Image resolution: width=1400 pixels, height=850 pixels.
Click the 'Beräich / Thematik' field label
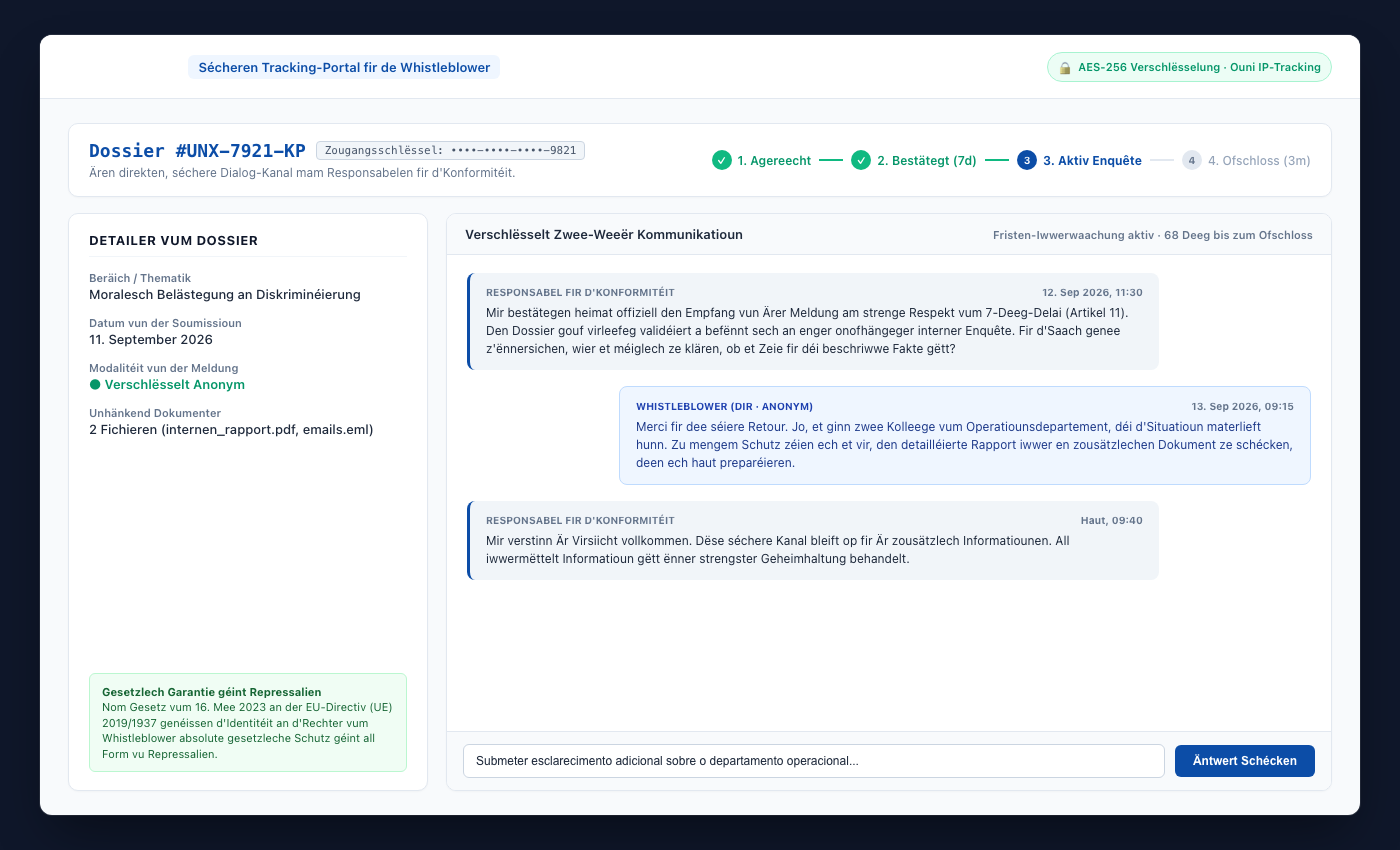tap(140, 278)
